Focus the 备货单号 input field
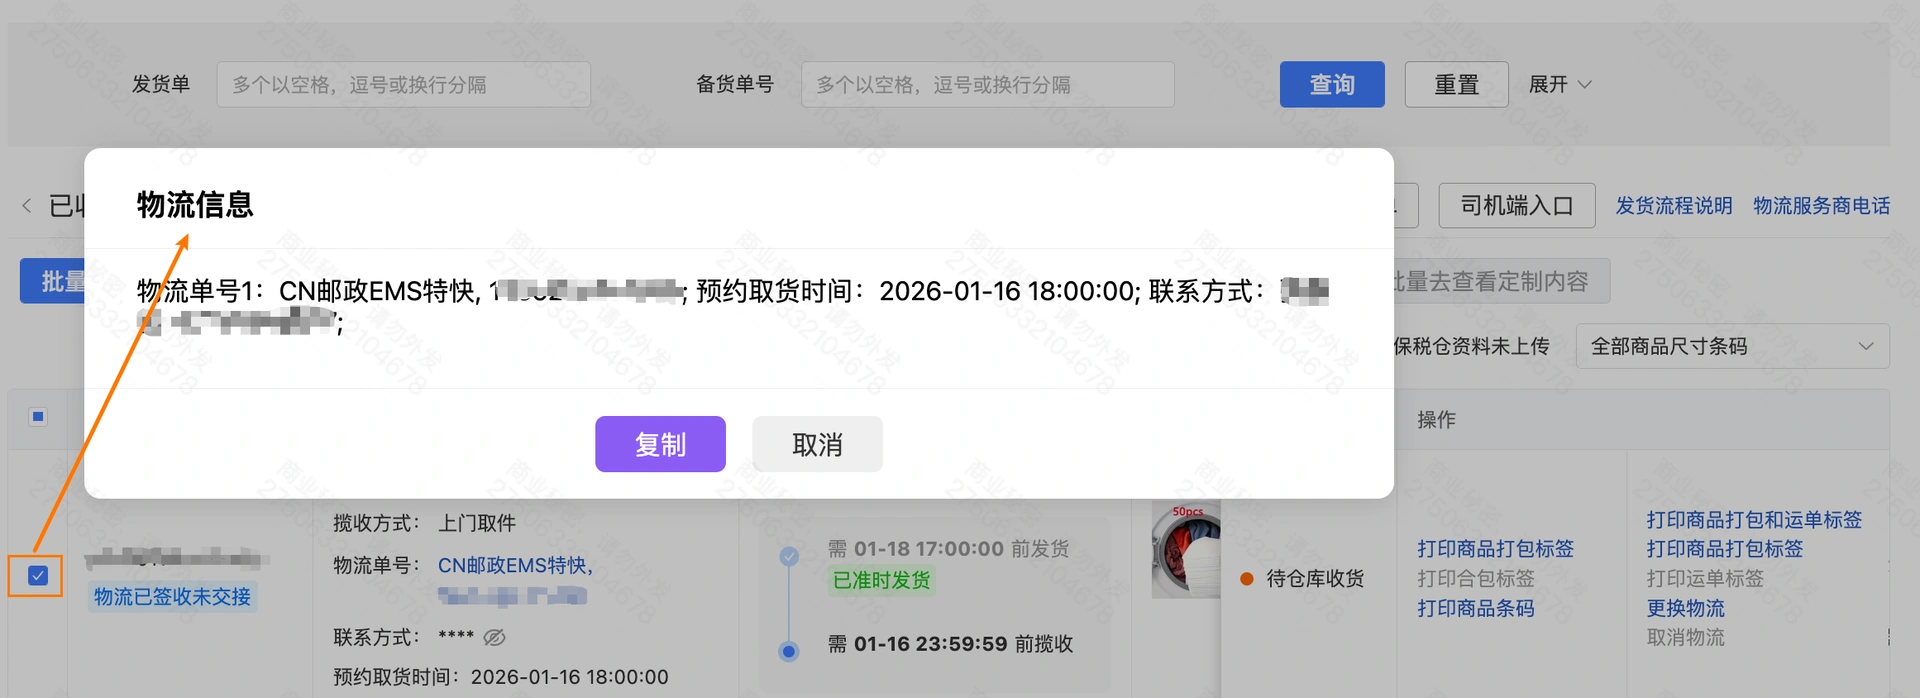Screen dimensions: 1920x698 pyautogui.click(x=987, y=84)
